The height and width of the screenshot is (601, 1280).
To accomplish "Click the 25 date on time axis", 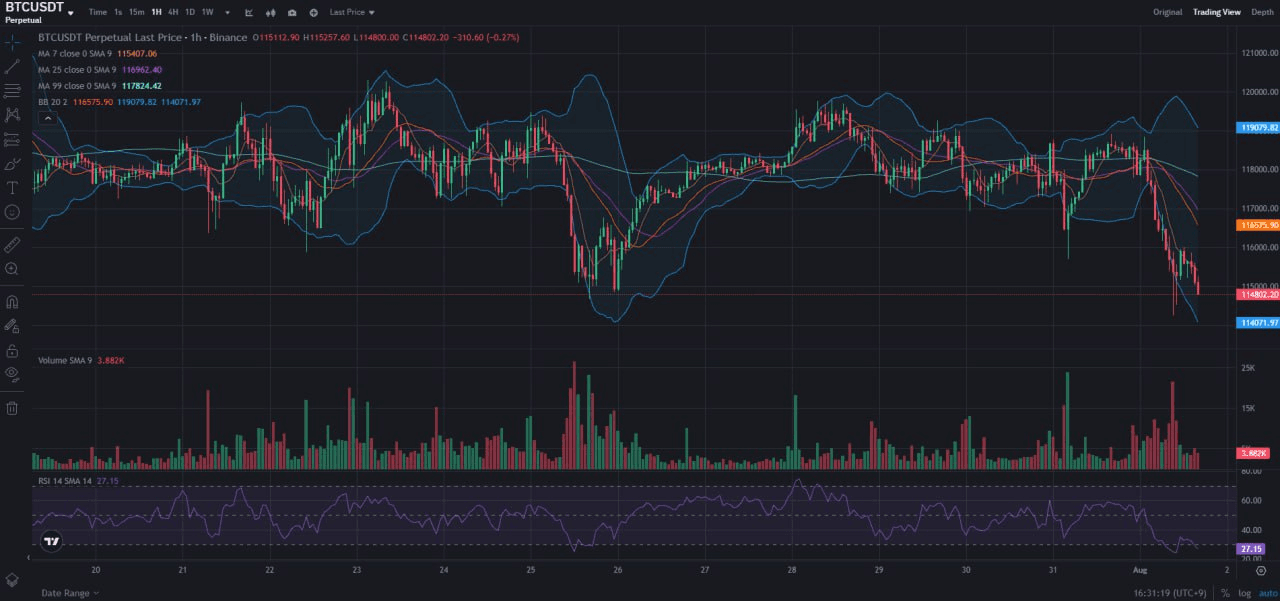I will click(x=531, y=570).
